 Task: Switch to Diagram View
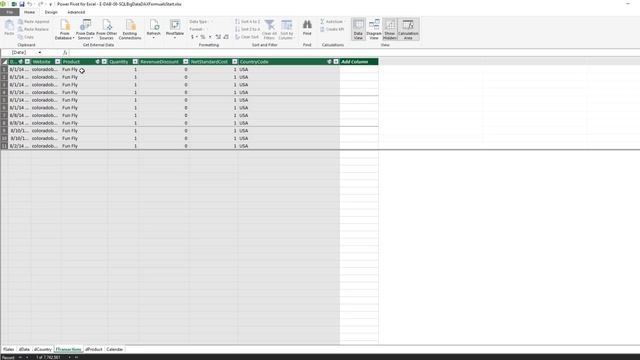tap(374, 29)
